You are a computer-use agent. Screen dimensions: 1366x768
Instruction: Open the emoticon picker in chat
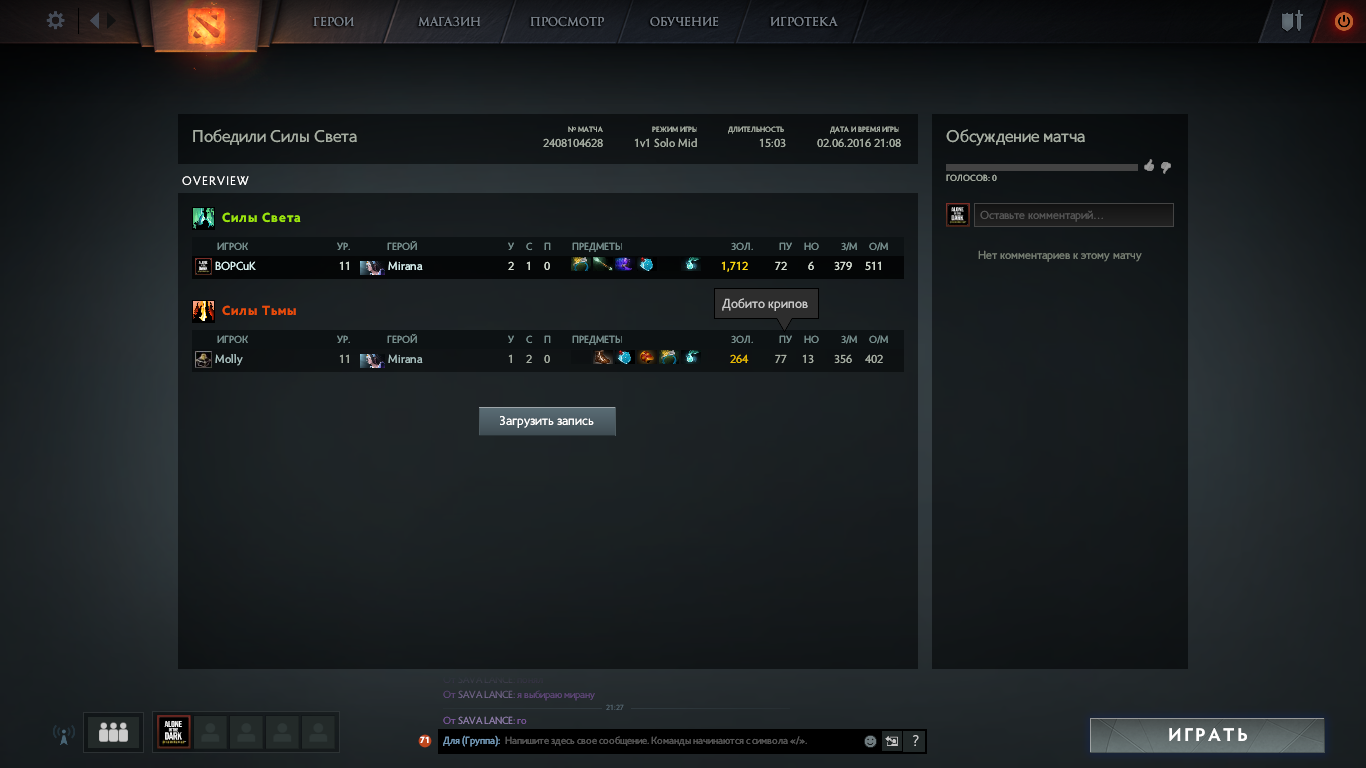click(870, 741)
